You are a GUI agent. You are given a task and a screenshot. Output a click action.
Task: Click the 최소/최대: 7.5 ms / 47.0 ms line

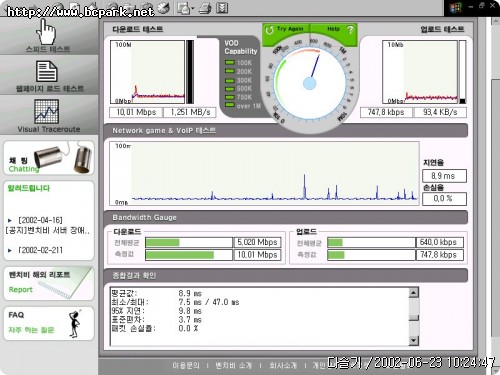point(175,302)
